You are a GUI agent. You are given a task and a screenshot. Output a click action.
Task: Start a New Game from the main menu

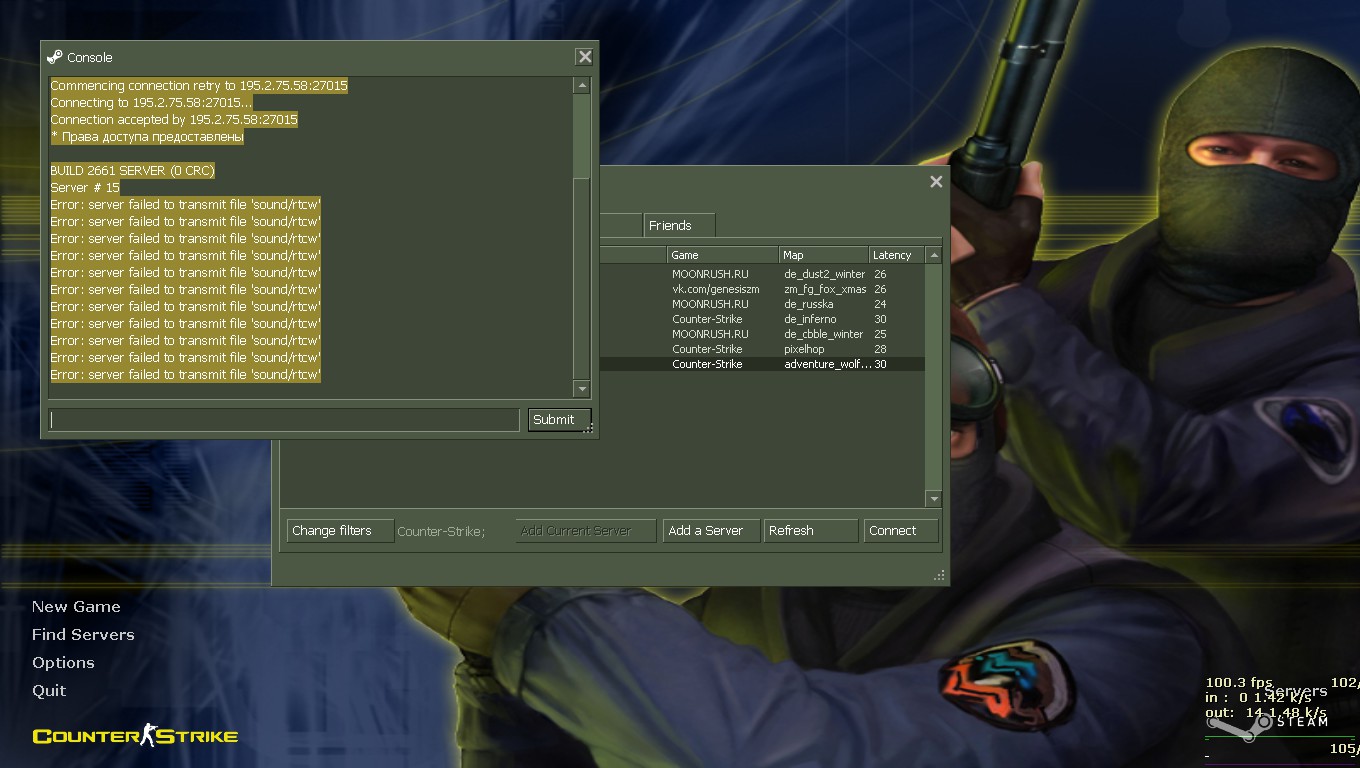pyautogui.click(x=76, y=607)
